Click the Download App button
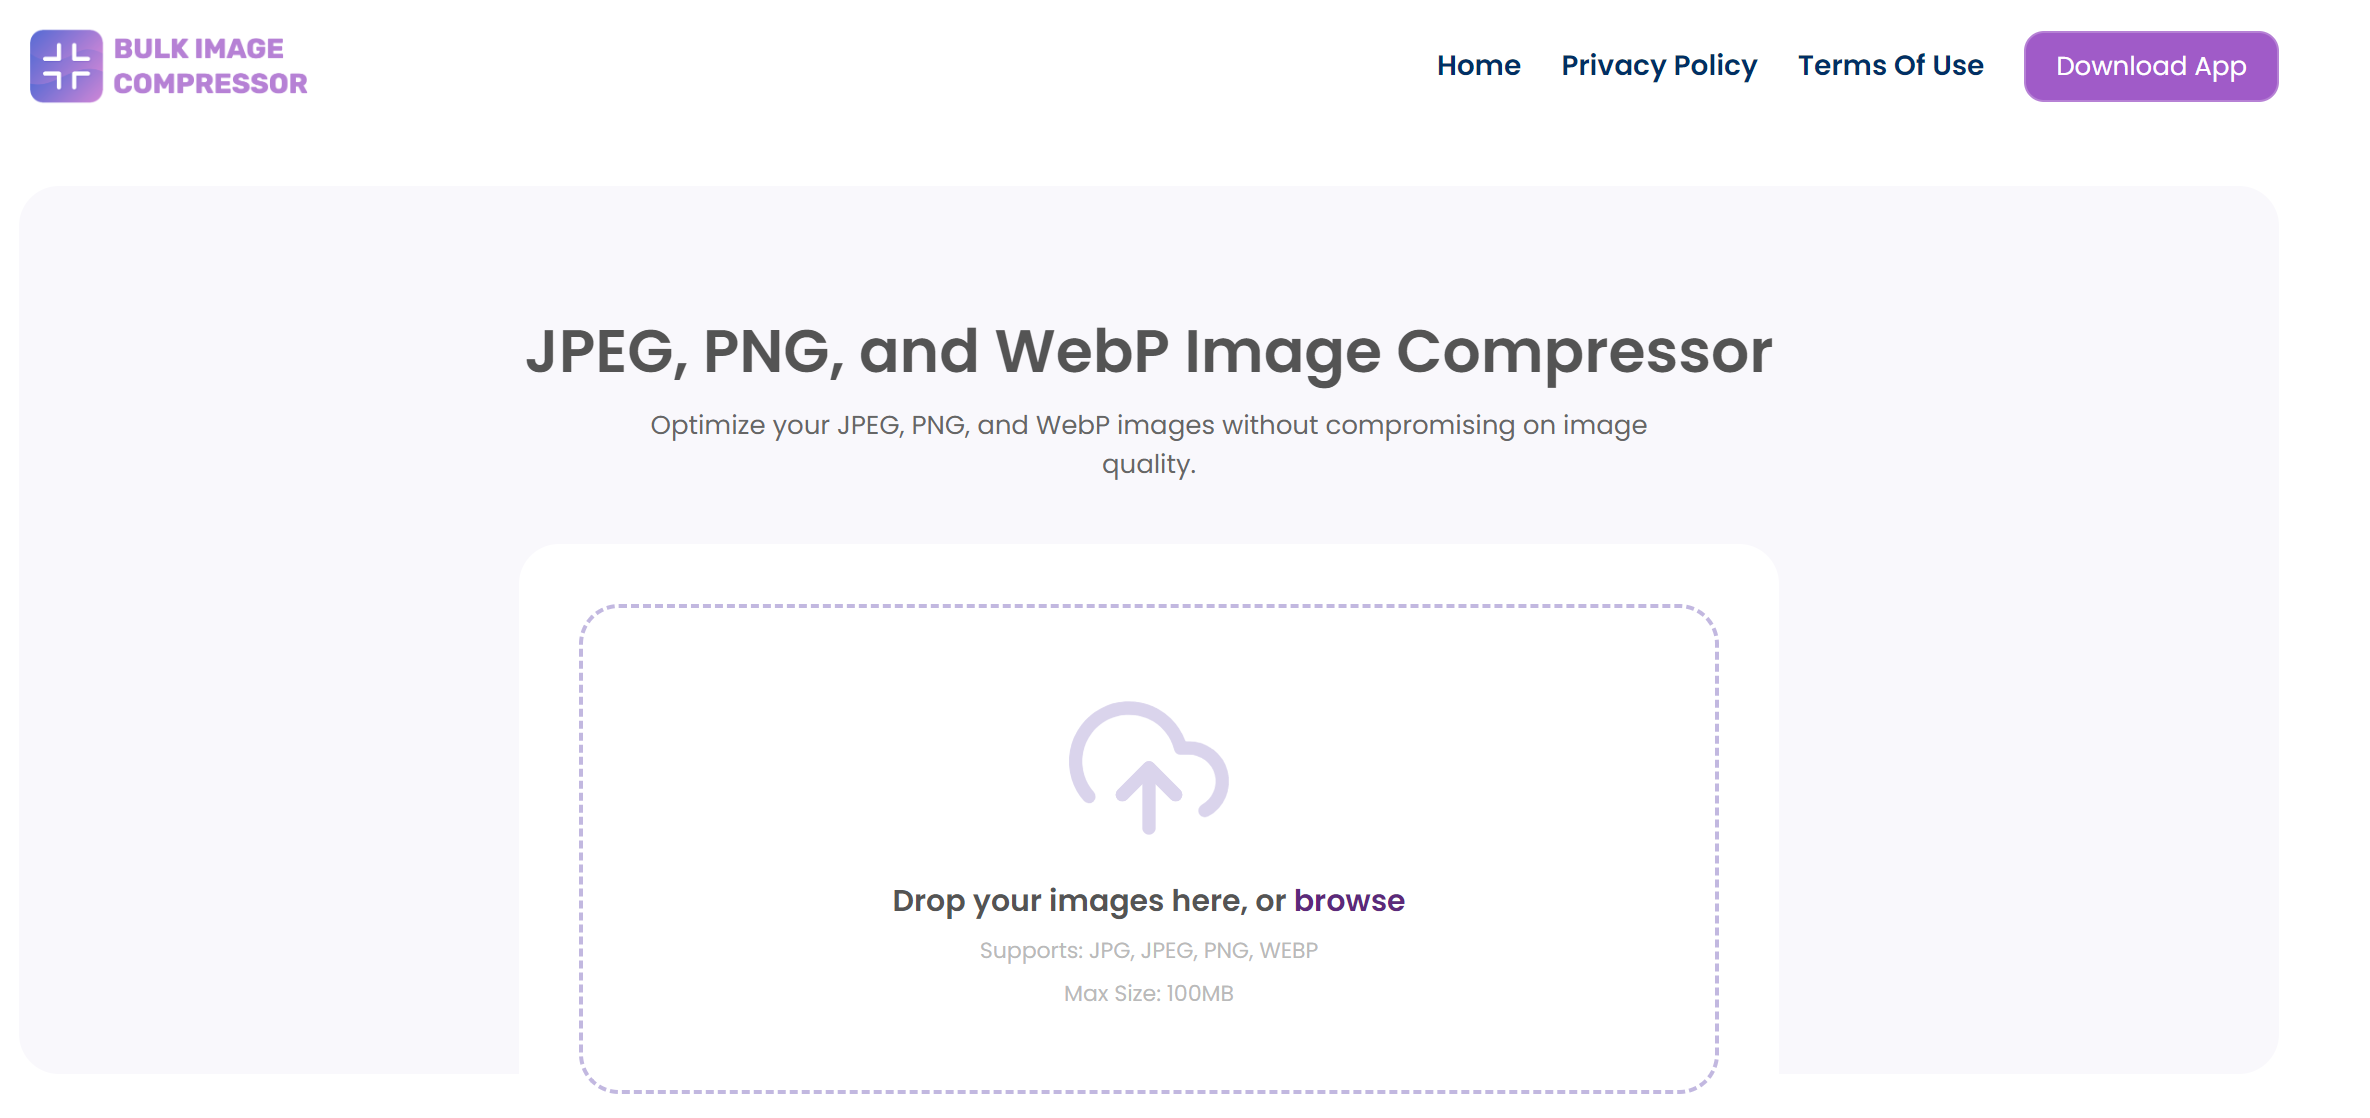The height and width of the screenshot is (1118, 2370). tap(2150, 65)
